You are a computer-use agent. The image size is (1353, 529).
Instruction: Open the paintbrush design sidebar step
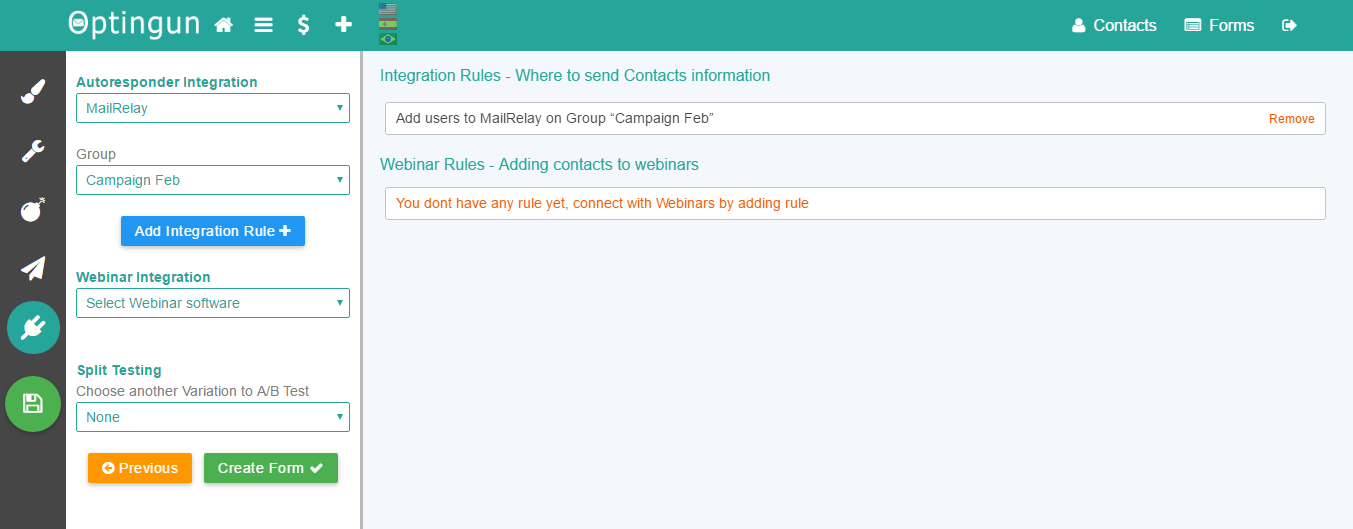point(33,93)
